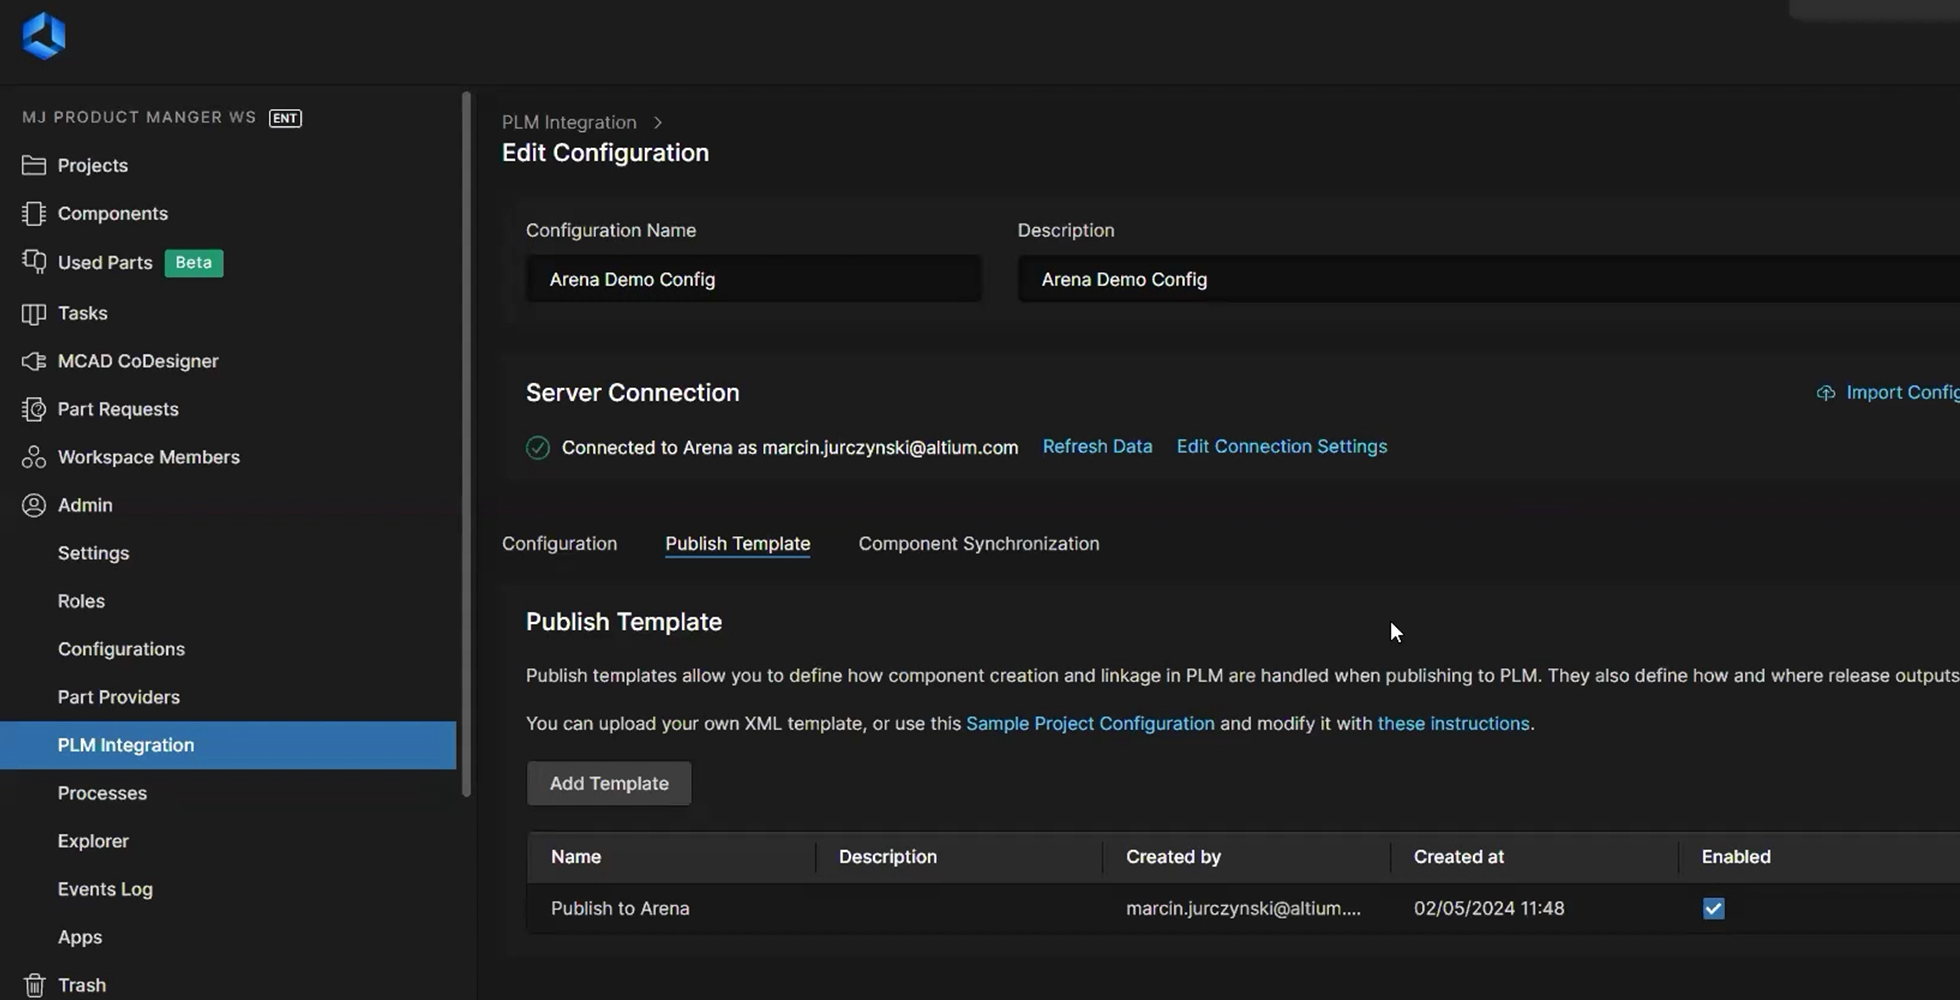
Task: Open Projects in the sidebar
Action: point(93,165)
